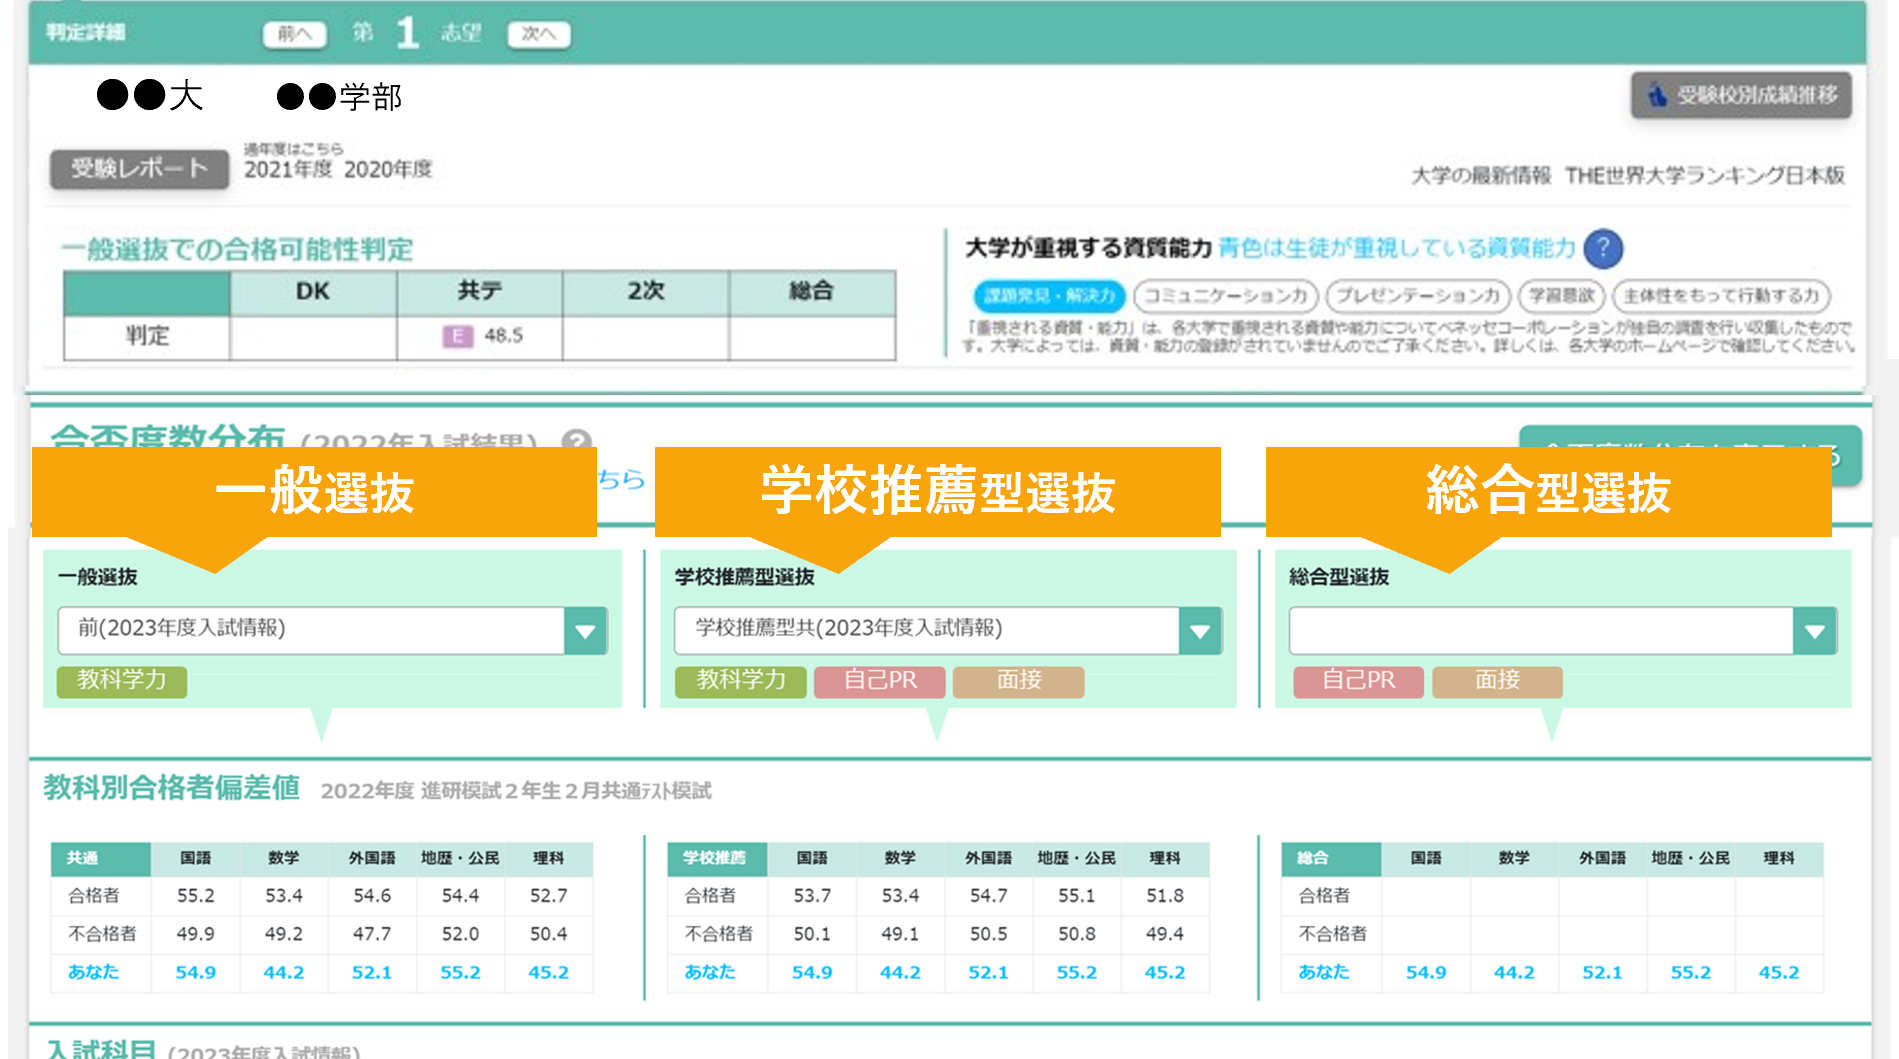Click 面接 tag under 学校推薦型選抜
The image size is (1899, 1059).
(1019, 681)
